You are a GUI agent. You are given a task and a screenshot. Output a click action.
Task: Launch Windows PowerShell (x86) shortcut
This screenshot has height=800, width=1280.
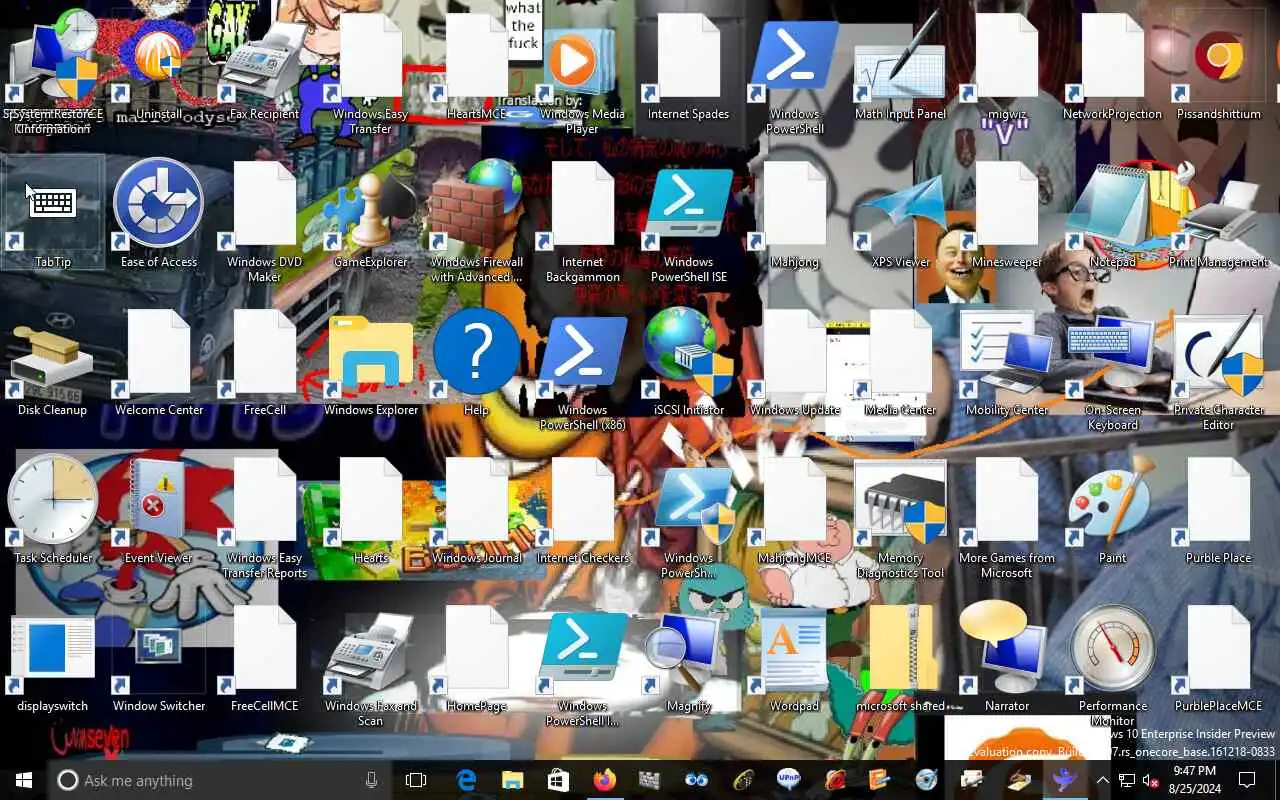click(x=582, y=370)
